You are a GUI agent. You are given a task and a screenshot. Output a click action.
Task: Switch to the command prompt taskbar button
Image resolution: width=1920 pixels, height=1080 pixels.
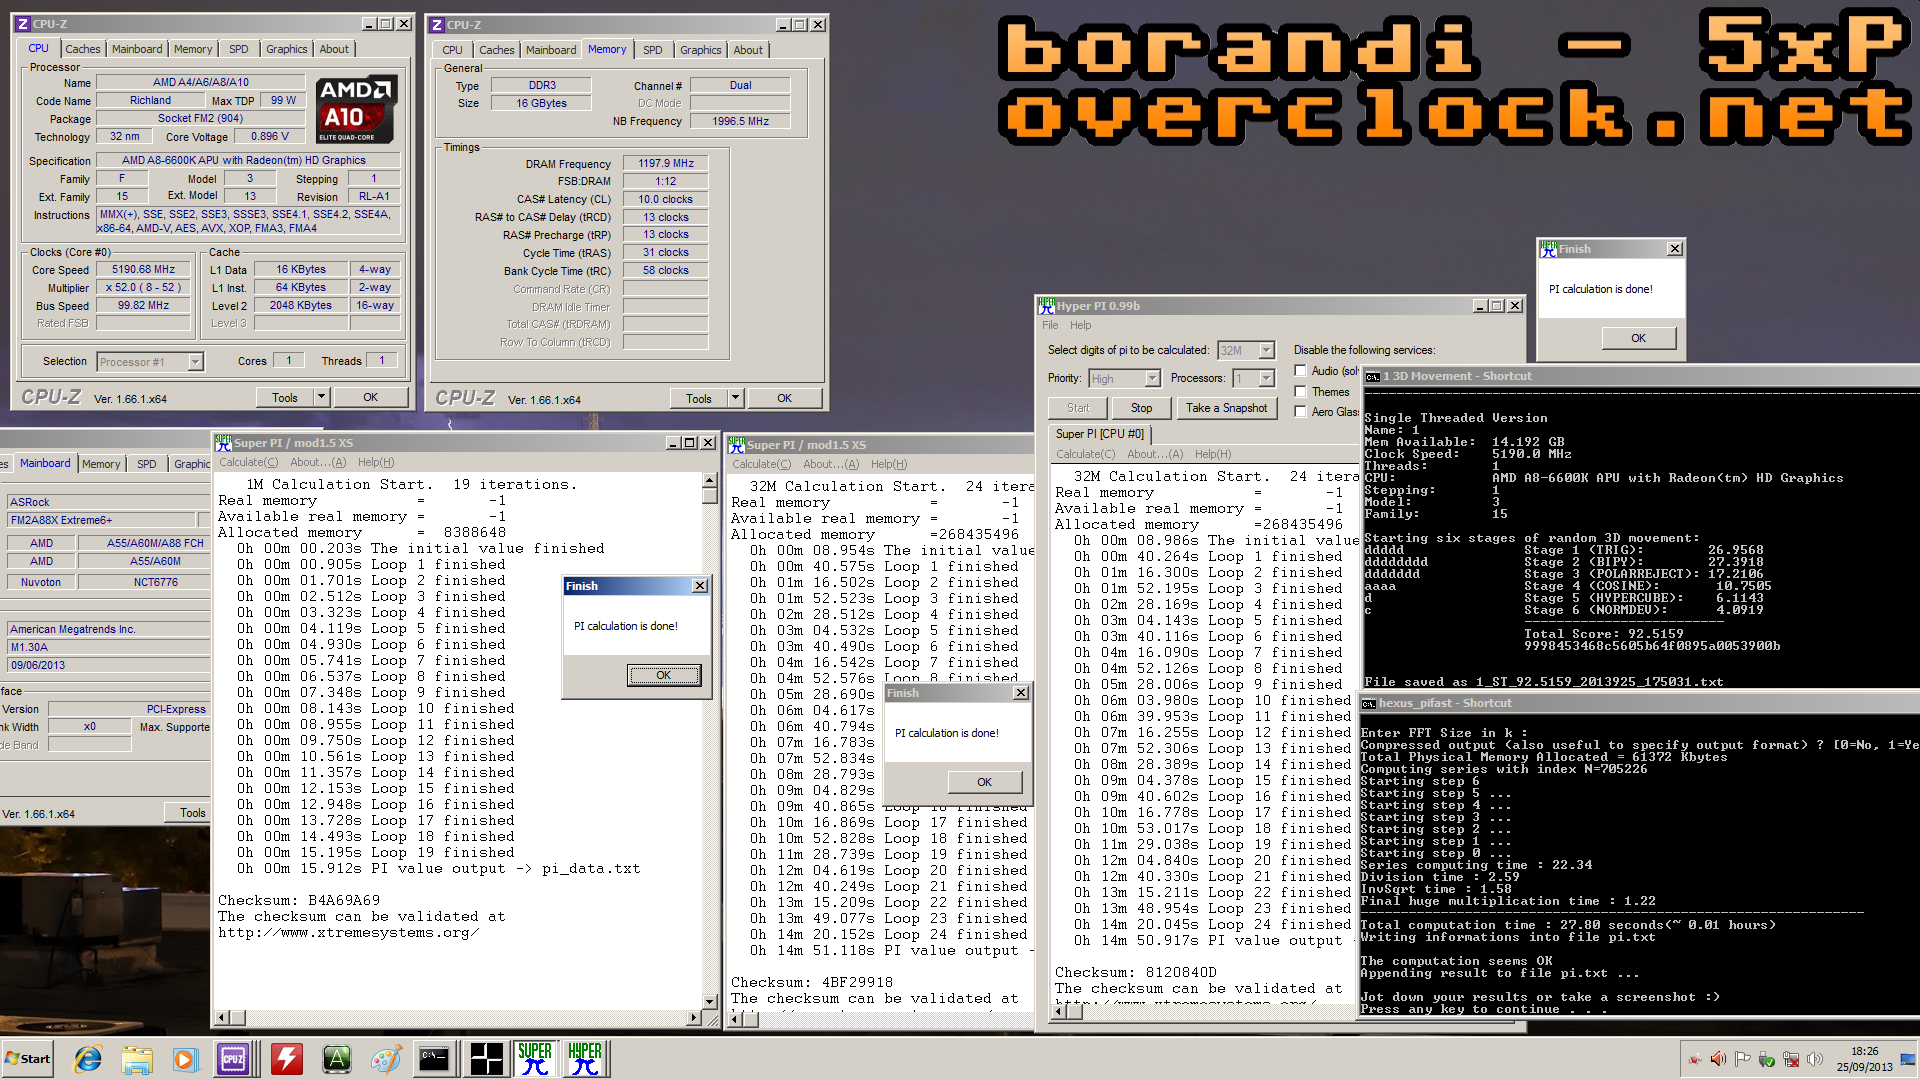[434, 1058]
